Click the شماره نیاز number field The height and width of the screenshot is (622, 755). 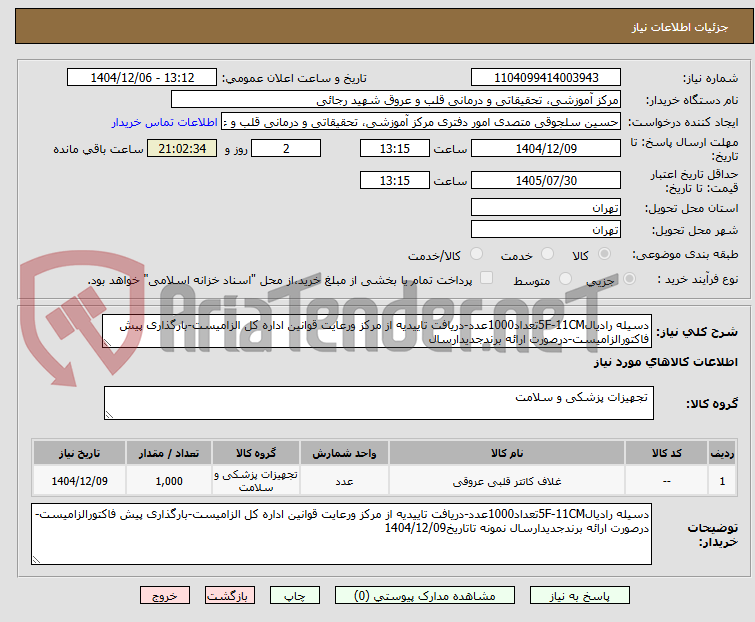point(546,78)
